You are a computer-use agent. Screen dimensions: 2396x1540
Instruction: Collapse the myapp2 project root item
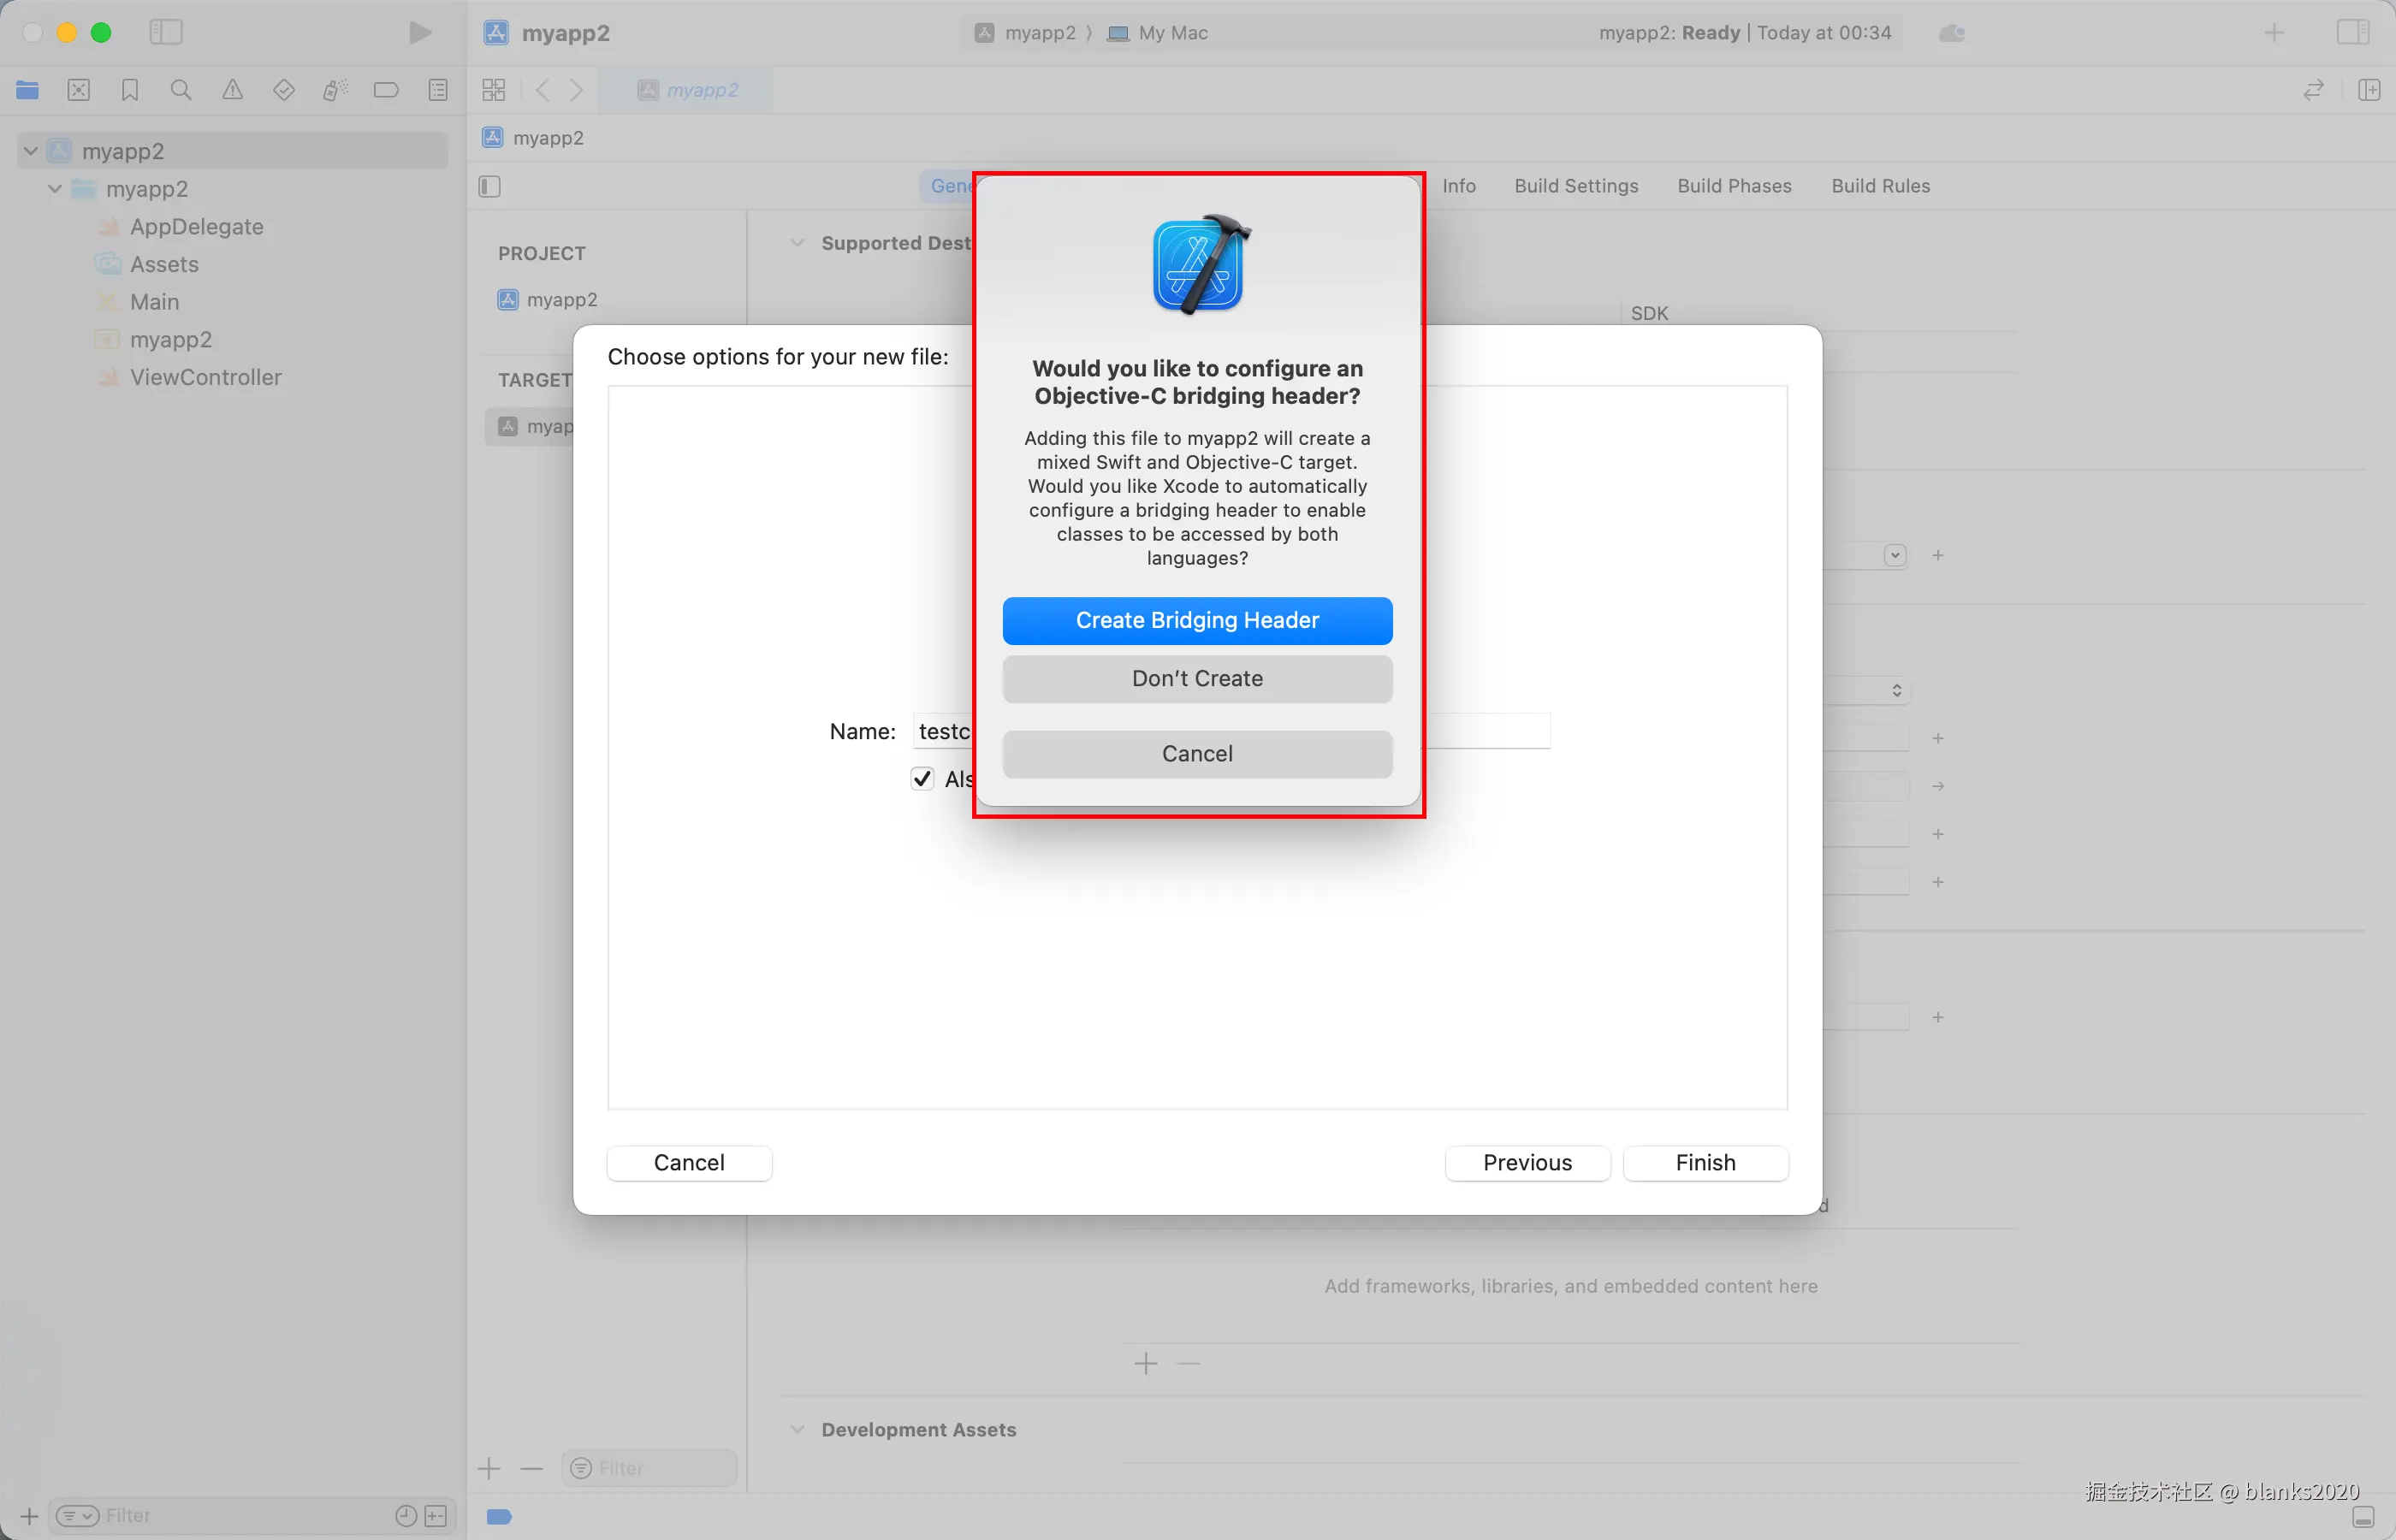click(x=31, y=151)
